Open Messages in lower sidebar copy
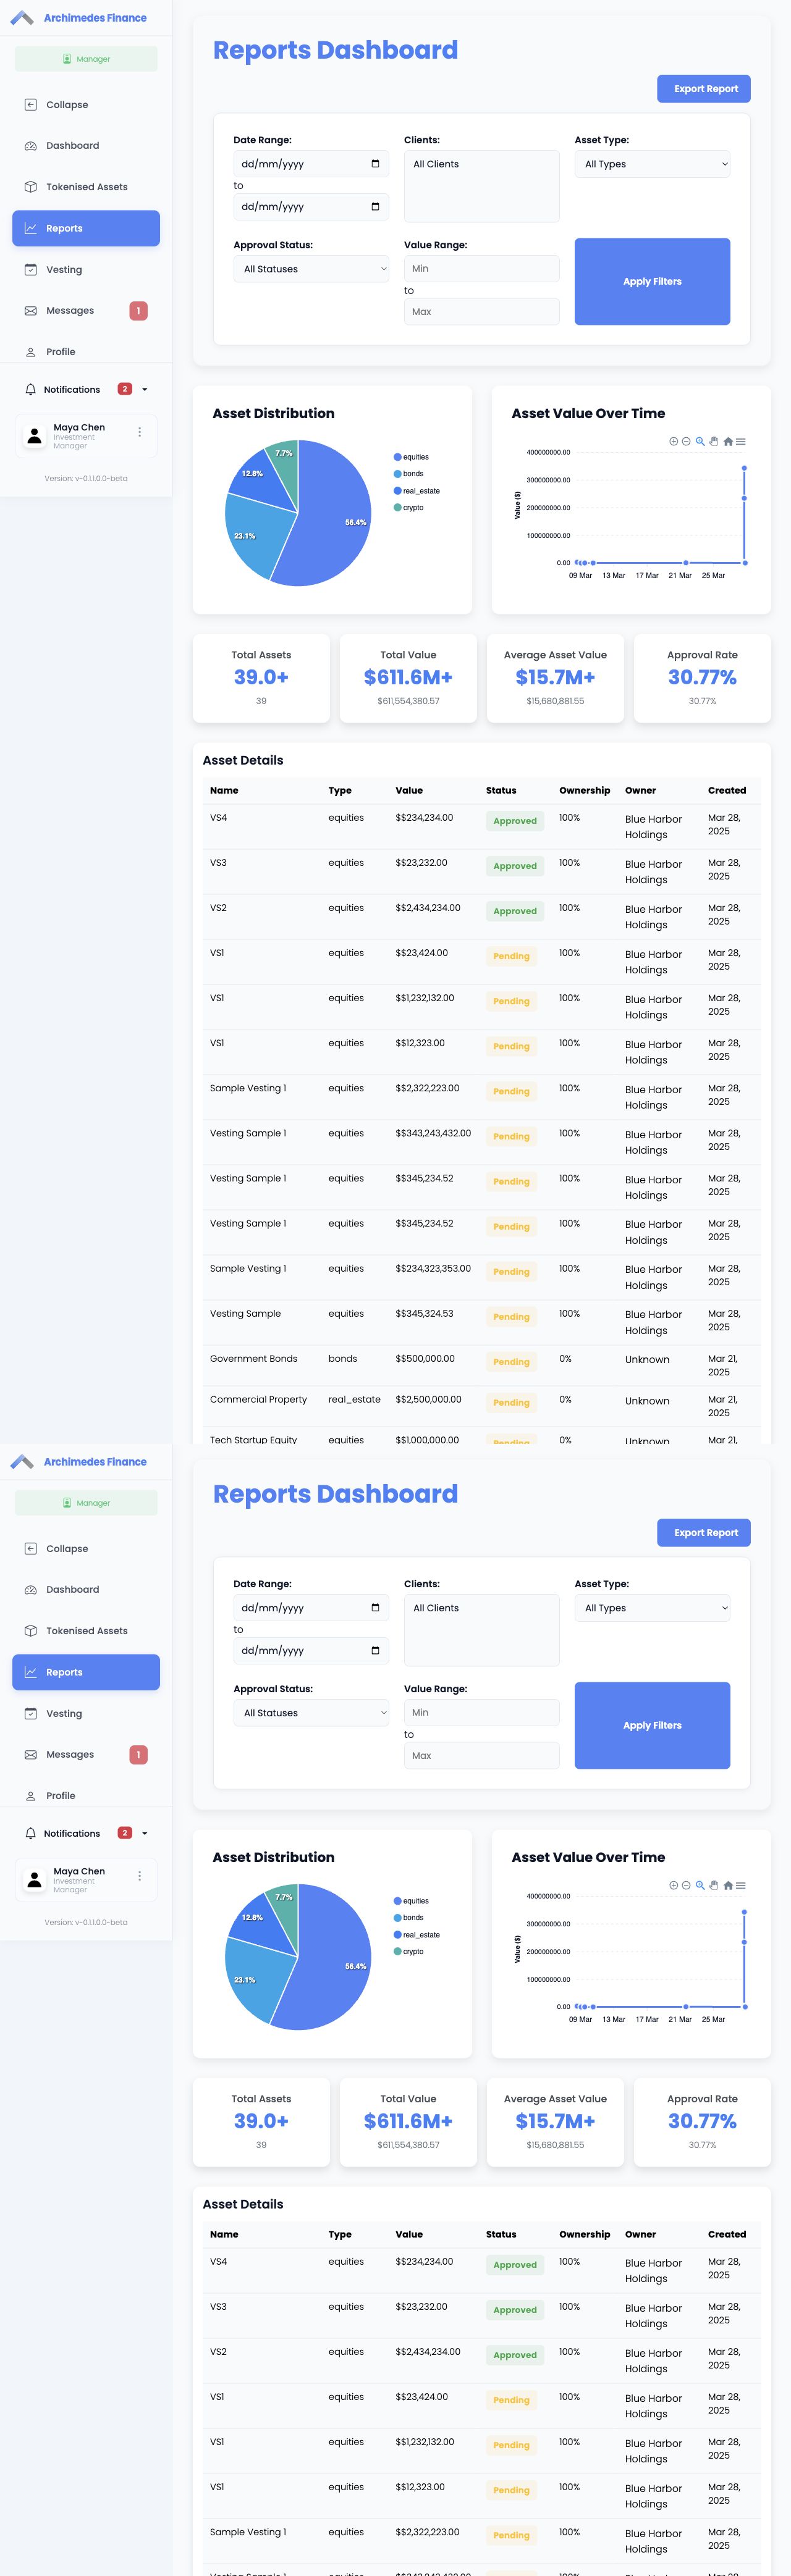Image resolution: width=791 pixels, height=2576 pixels. (86, 1755)
